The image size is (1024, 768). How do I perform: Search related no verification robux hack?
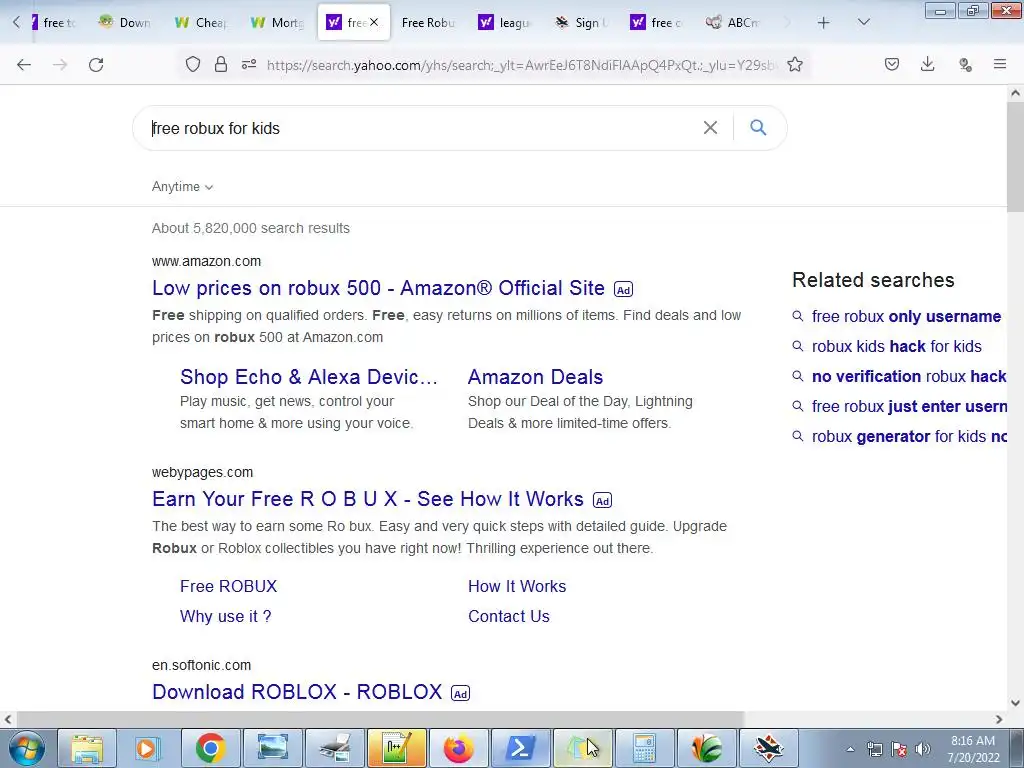click(908, 377)
